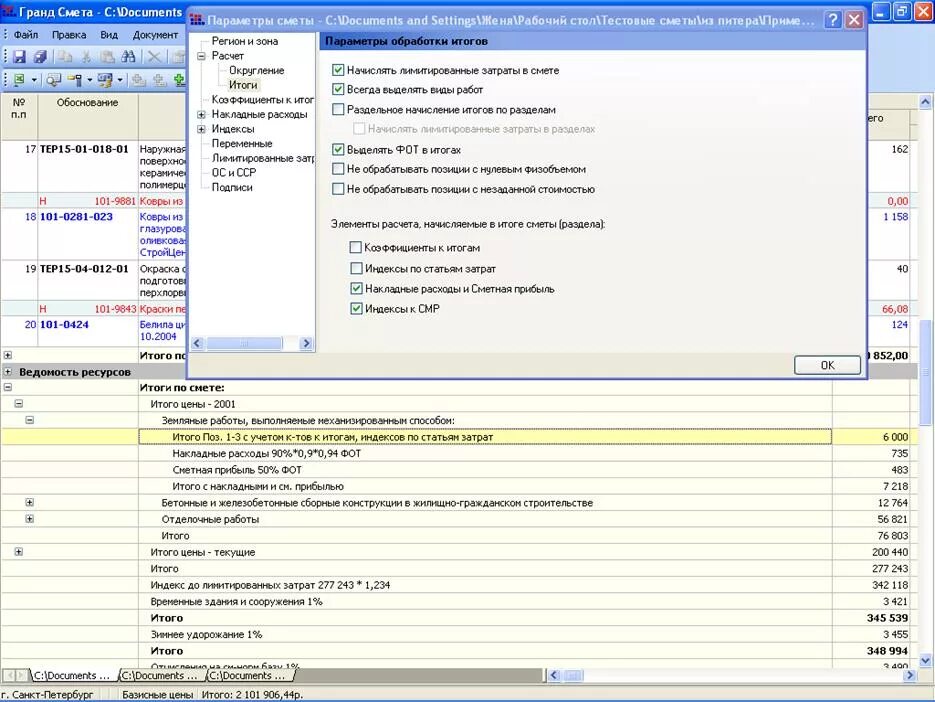Expand 'Итого цены - текущие' row
The image size is (935, 702).
pos(18,552)
